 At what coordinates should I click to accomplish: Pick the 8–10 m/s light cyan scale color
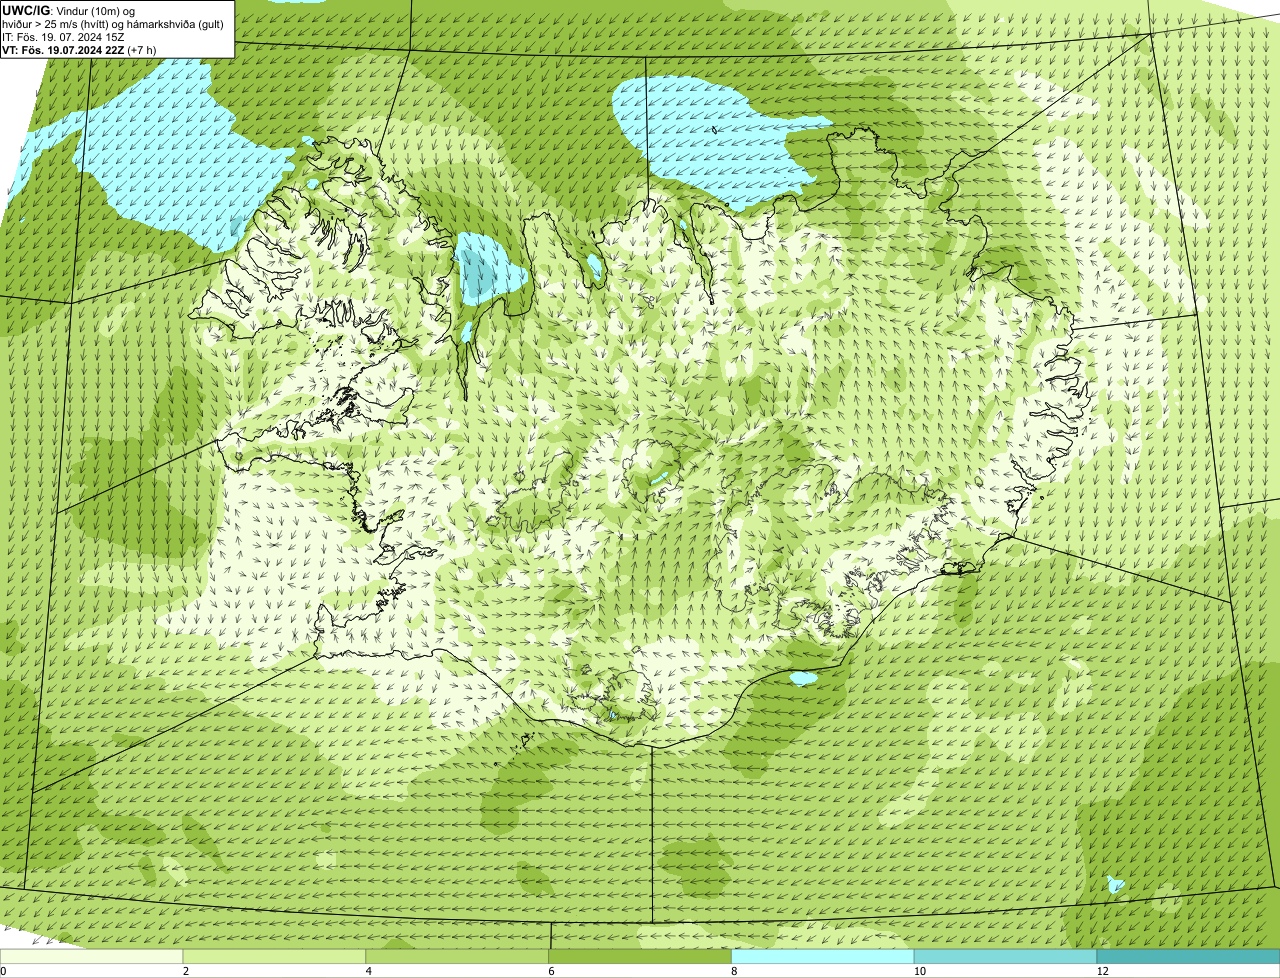point(823,956)
